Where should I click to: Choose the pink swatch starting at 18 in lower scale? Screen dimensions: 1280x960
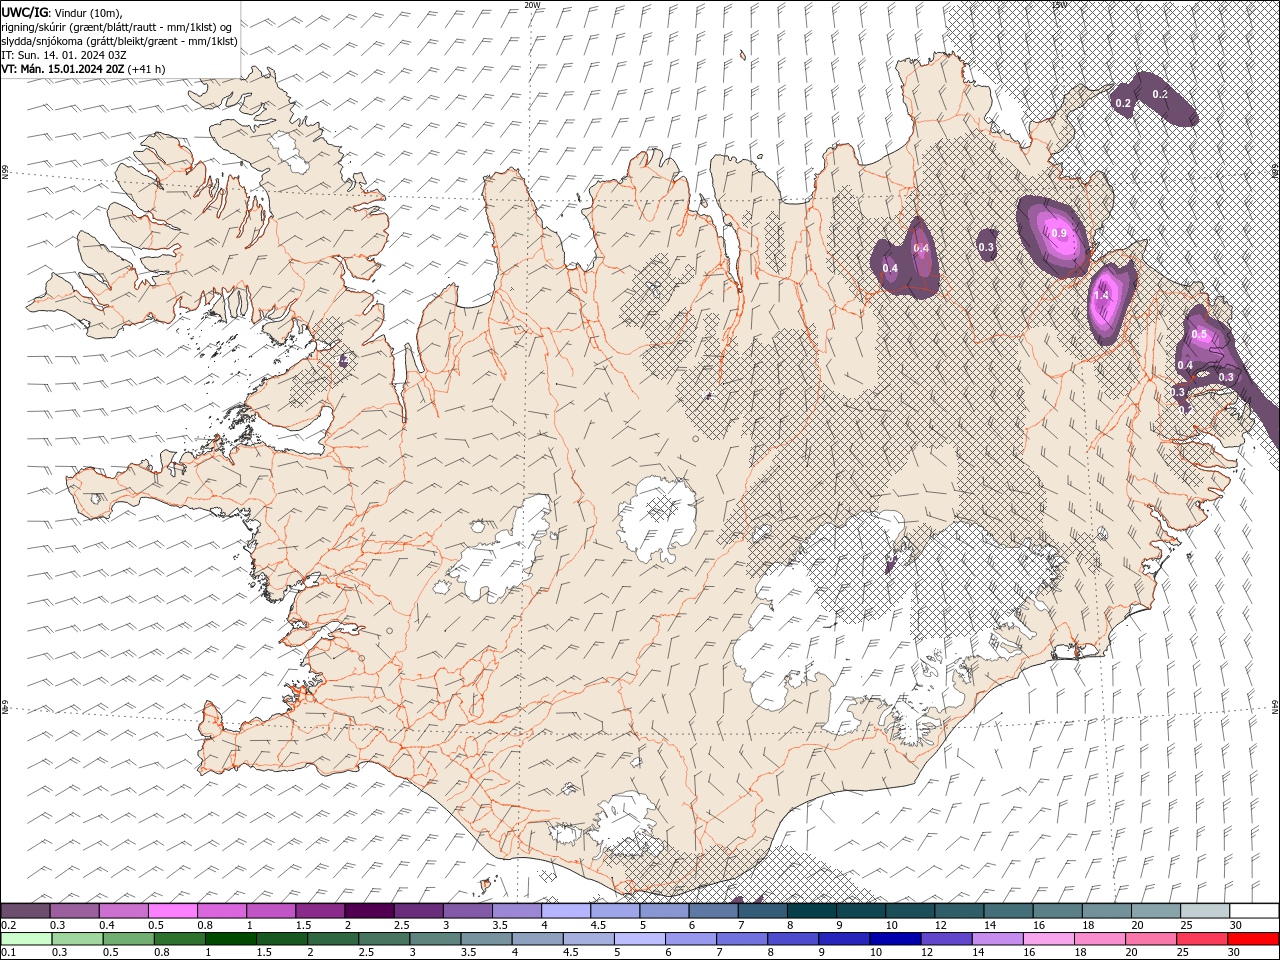1100,939
